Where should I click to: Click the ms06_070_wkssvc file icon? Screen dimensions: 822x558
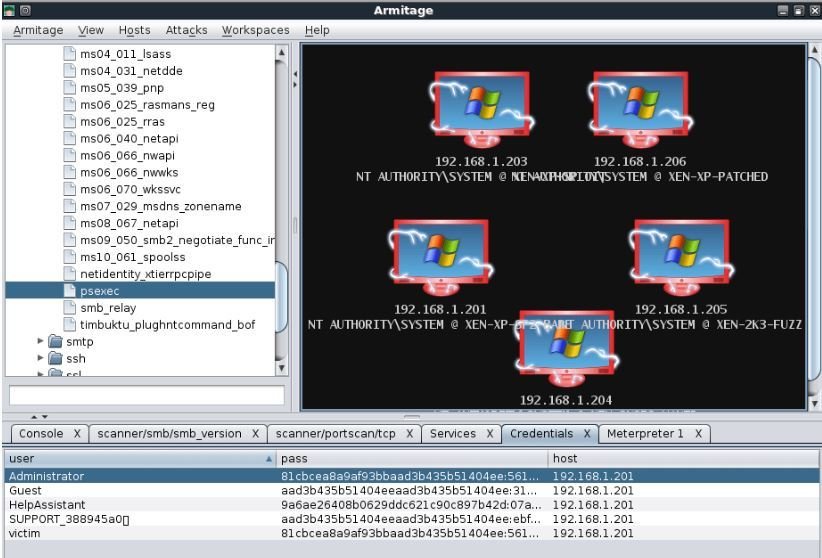69,189
